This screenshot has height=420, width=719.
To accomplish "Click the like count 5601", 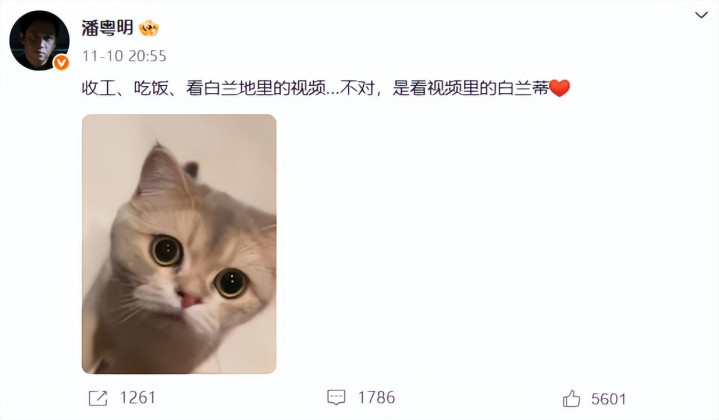I will [x=608, y=399].
